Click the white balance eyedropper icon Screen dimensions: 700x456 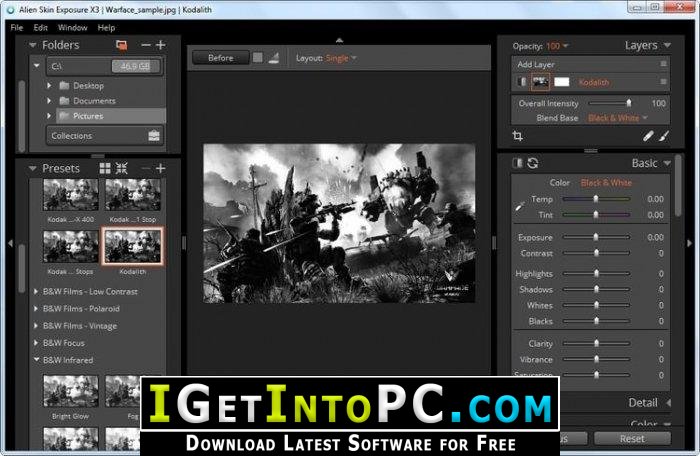(x=520, y=207)
